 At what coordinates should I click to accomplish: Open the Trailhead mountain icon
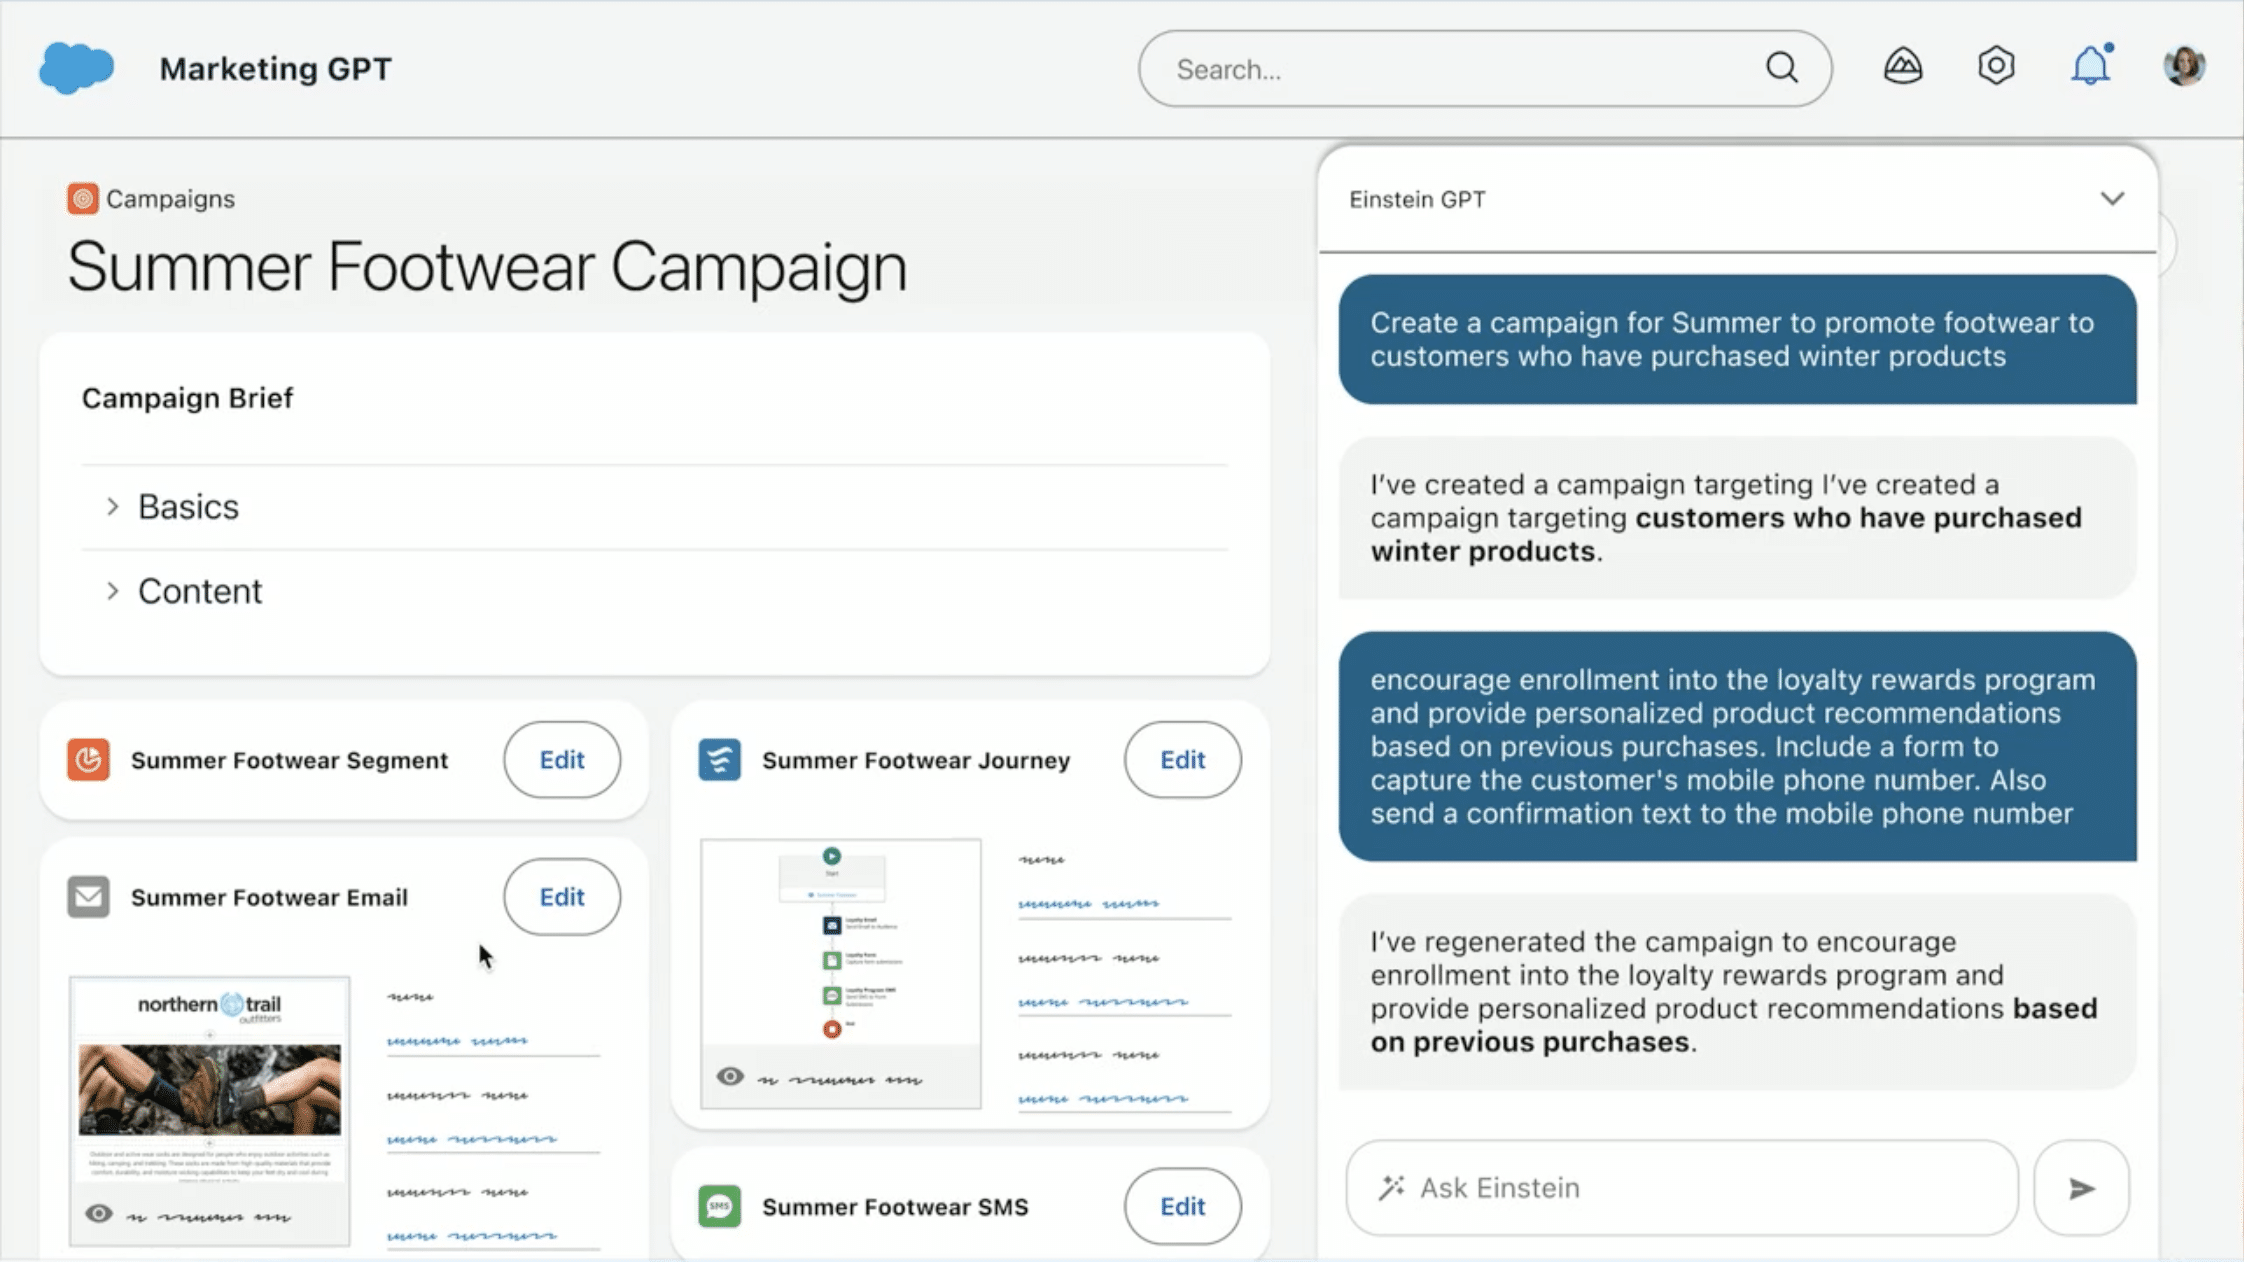pos(1902,67)
